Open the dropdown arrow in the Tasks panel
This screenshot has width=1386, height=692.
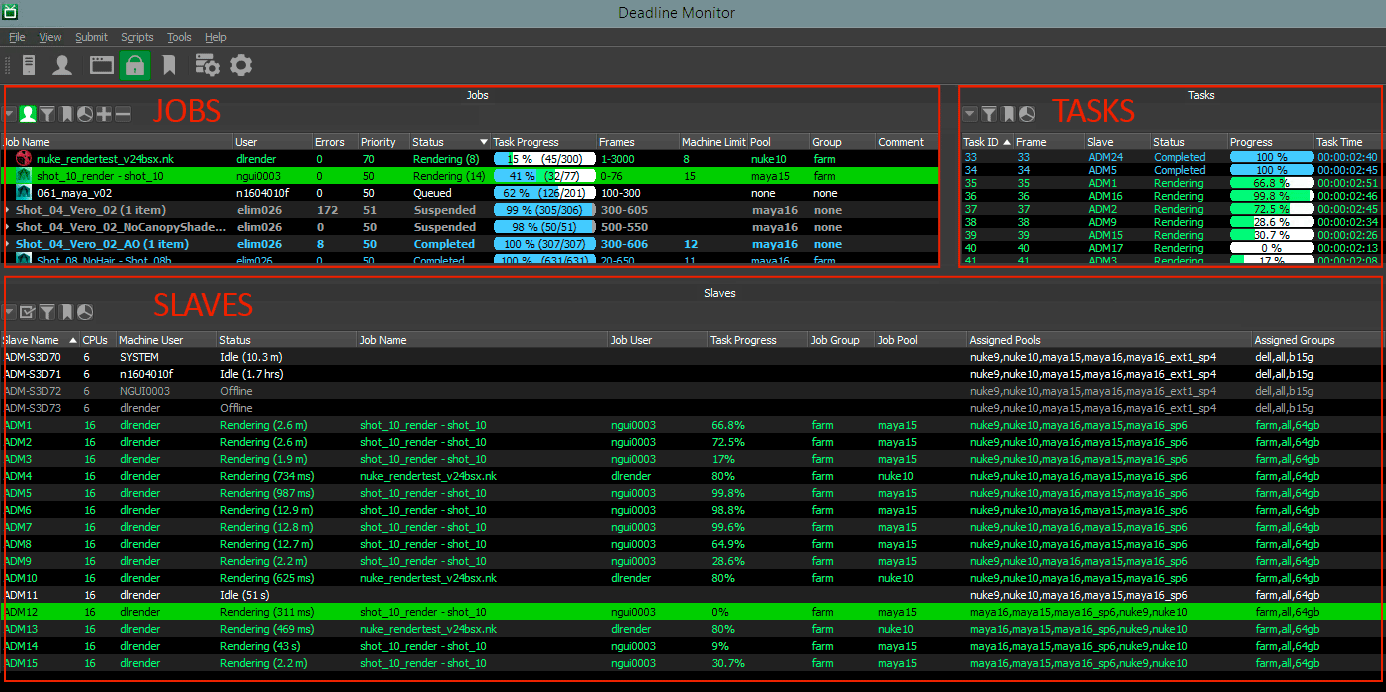[x=969, y=113]
